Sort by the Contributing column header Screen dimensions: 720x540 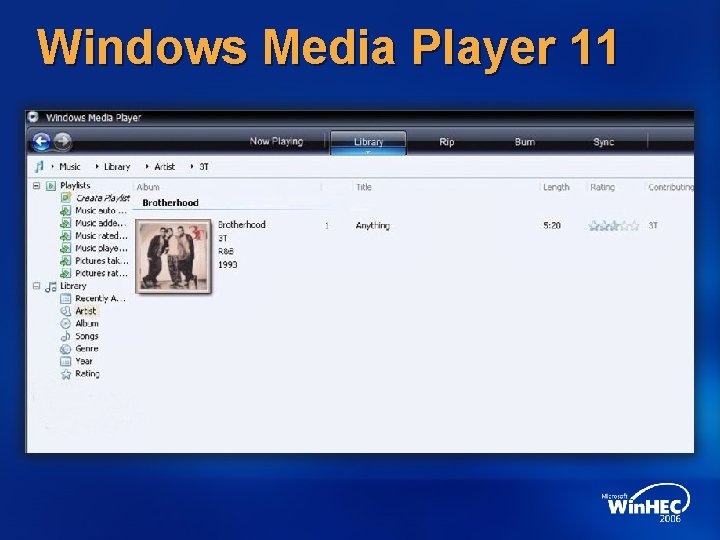(x=671, y=187)
